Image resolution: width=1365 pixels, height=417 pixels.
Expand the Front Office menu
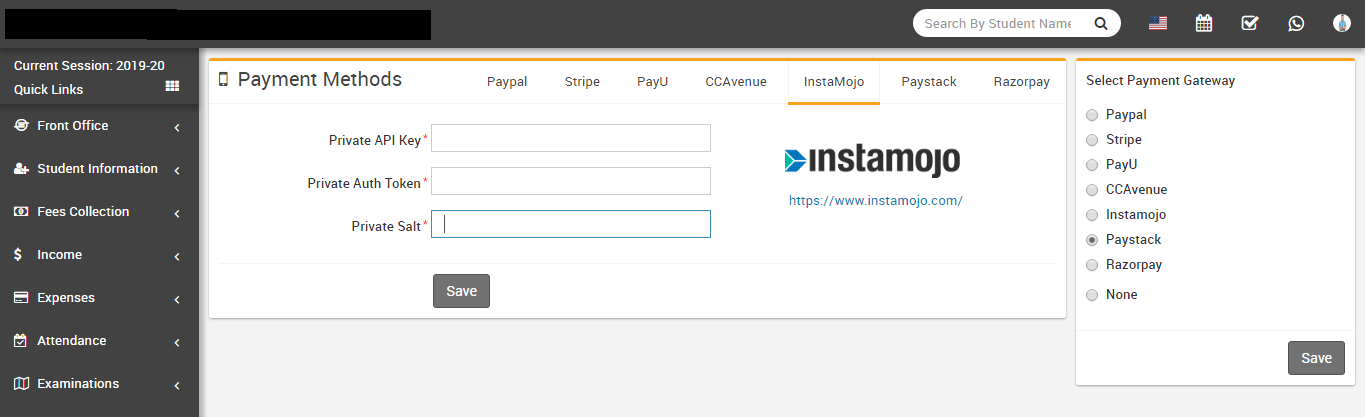(x=98, y=126)
